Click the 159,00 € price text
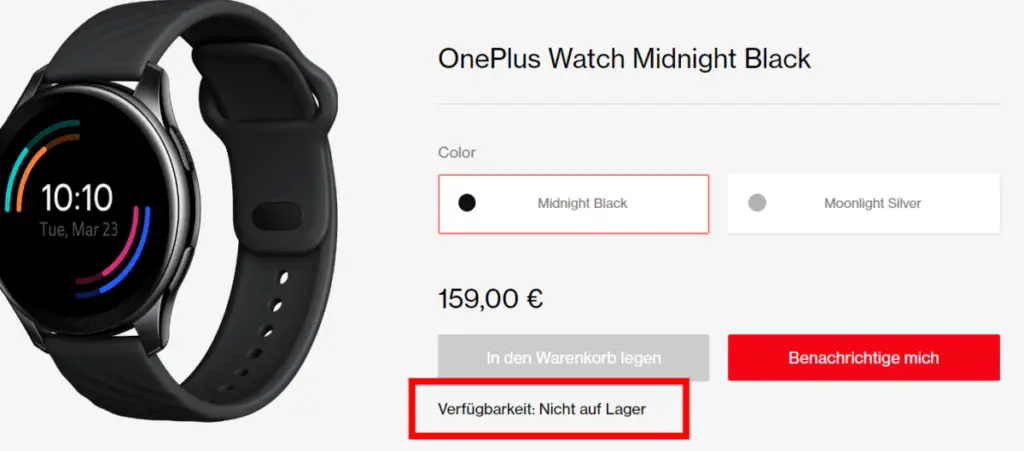 [490, 300]
